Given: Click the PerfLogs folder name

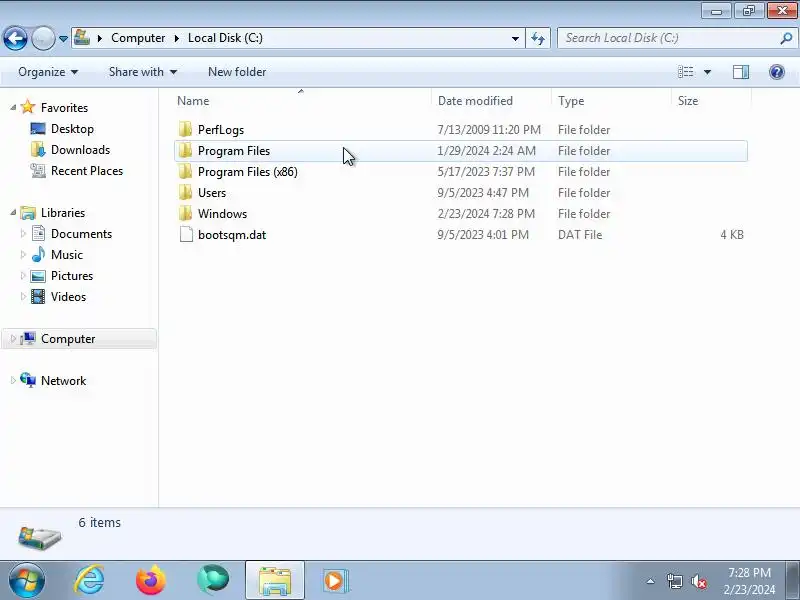Looking at the screenshot, I should click(x=221, y=130).
